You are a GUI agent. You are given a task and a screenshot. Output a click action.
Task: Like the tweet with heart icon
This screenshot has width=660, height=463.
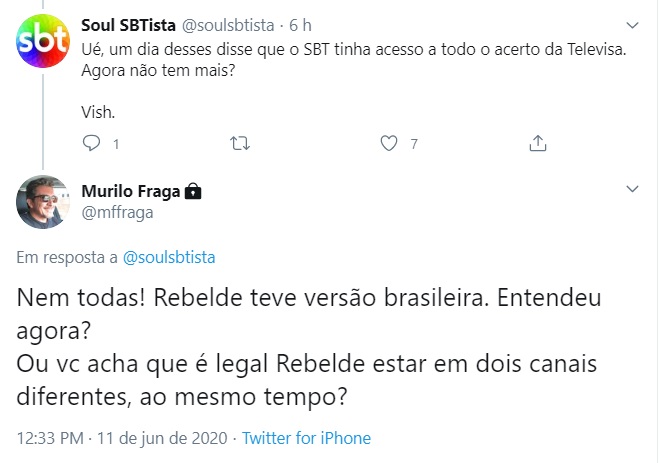click(x=389, y=143)
